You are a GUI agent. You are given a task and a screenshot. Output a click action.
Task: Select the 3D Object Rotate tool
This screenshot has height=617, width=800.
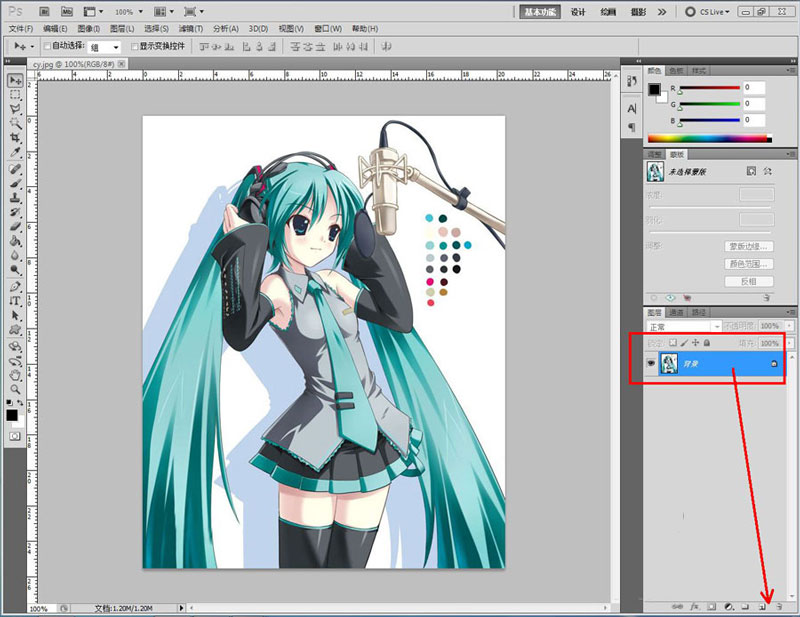point(15,347)
